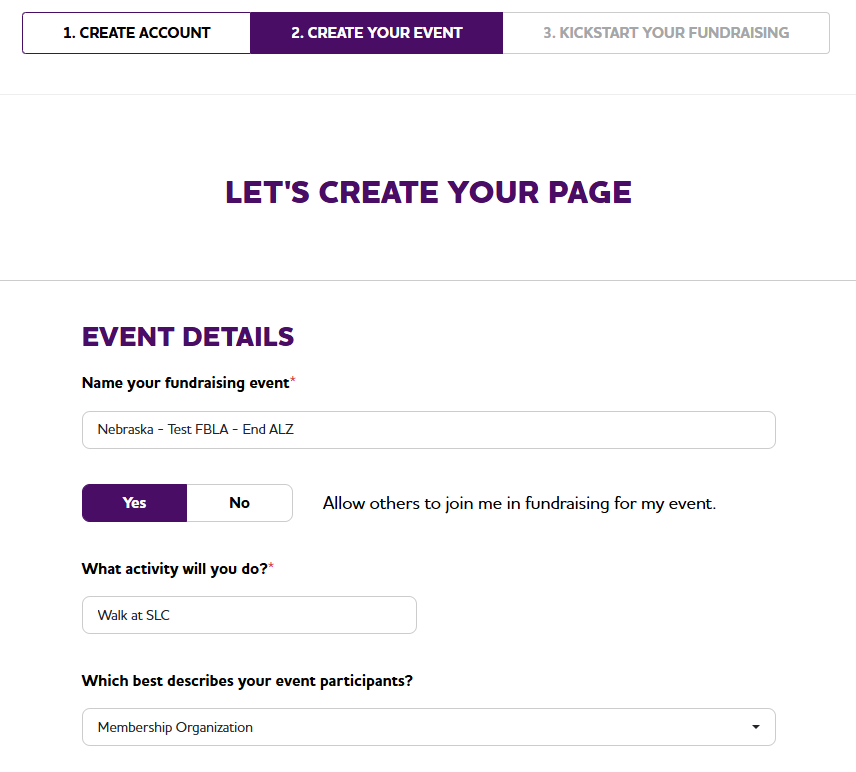
Task: Select Yes to allow others to join
Action: click(134, 503)
